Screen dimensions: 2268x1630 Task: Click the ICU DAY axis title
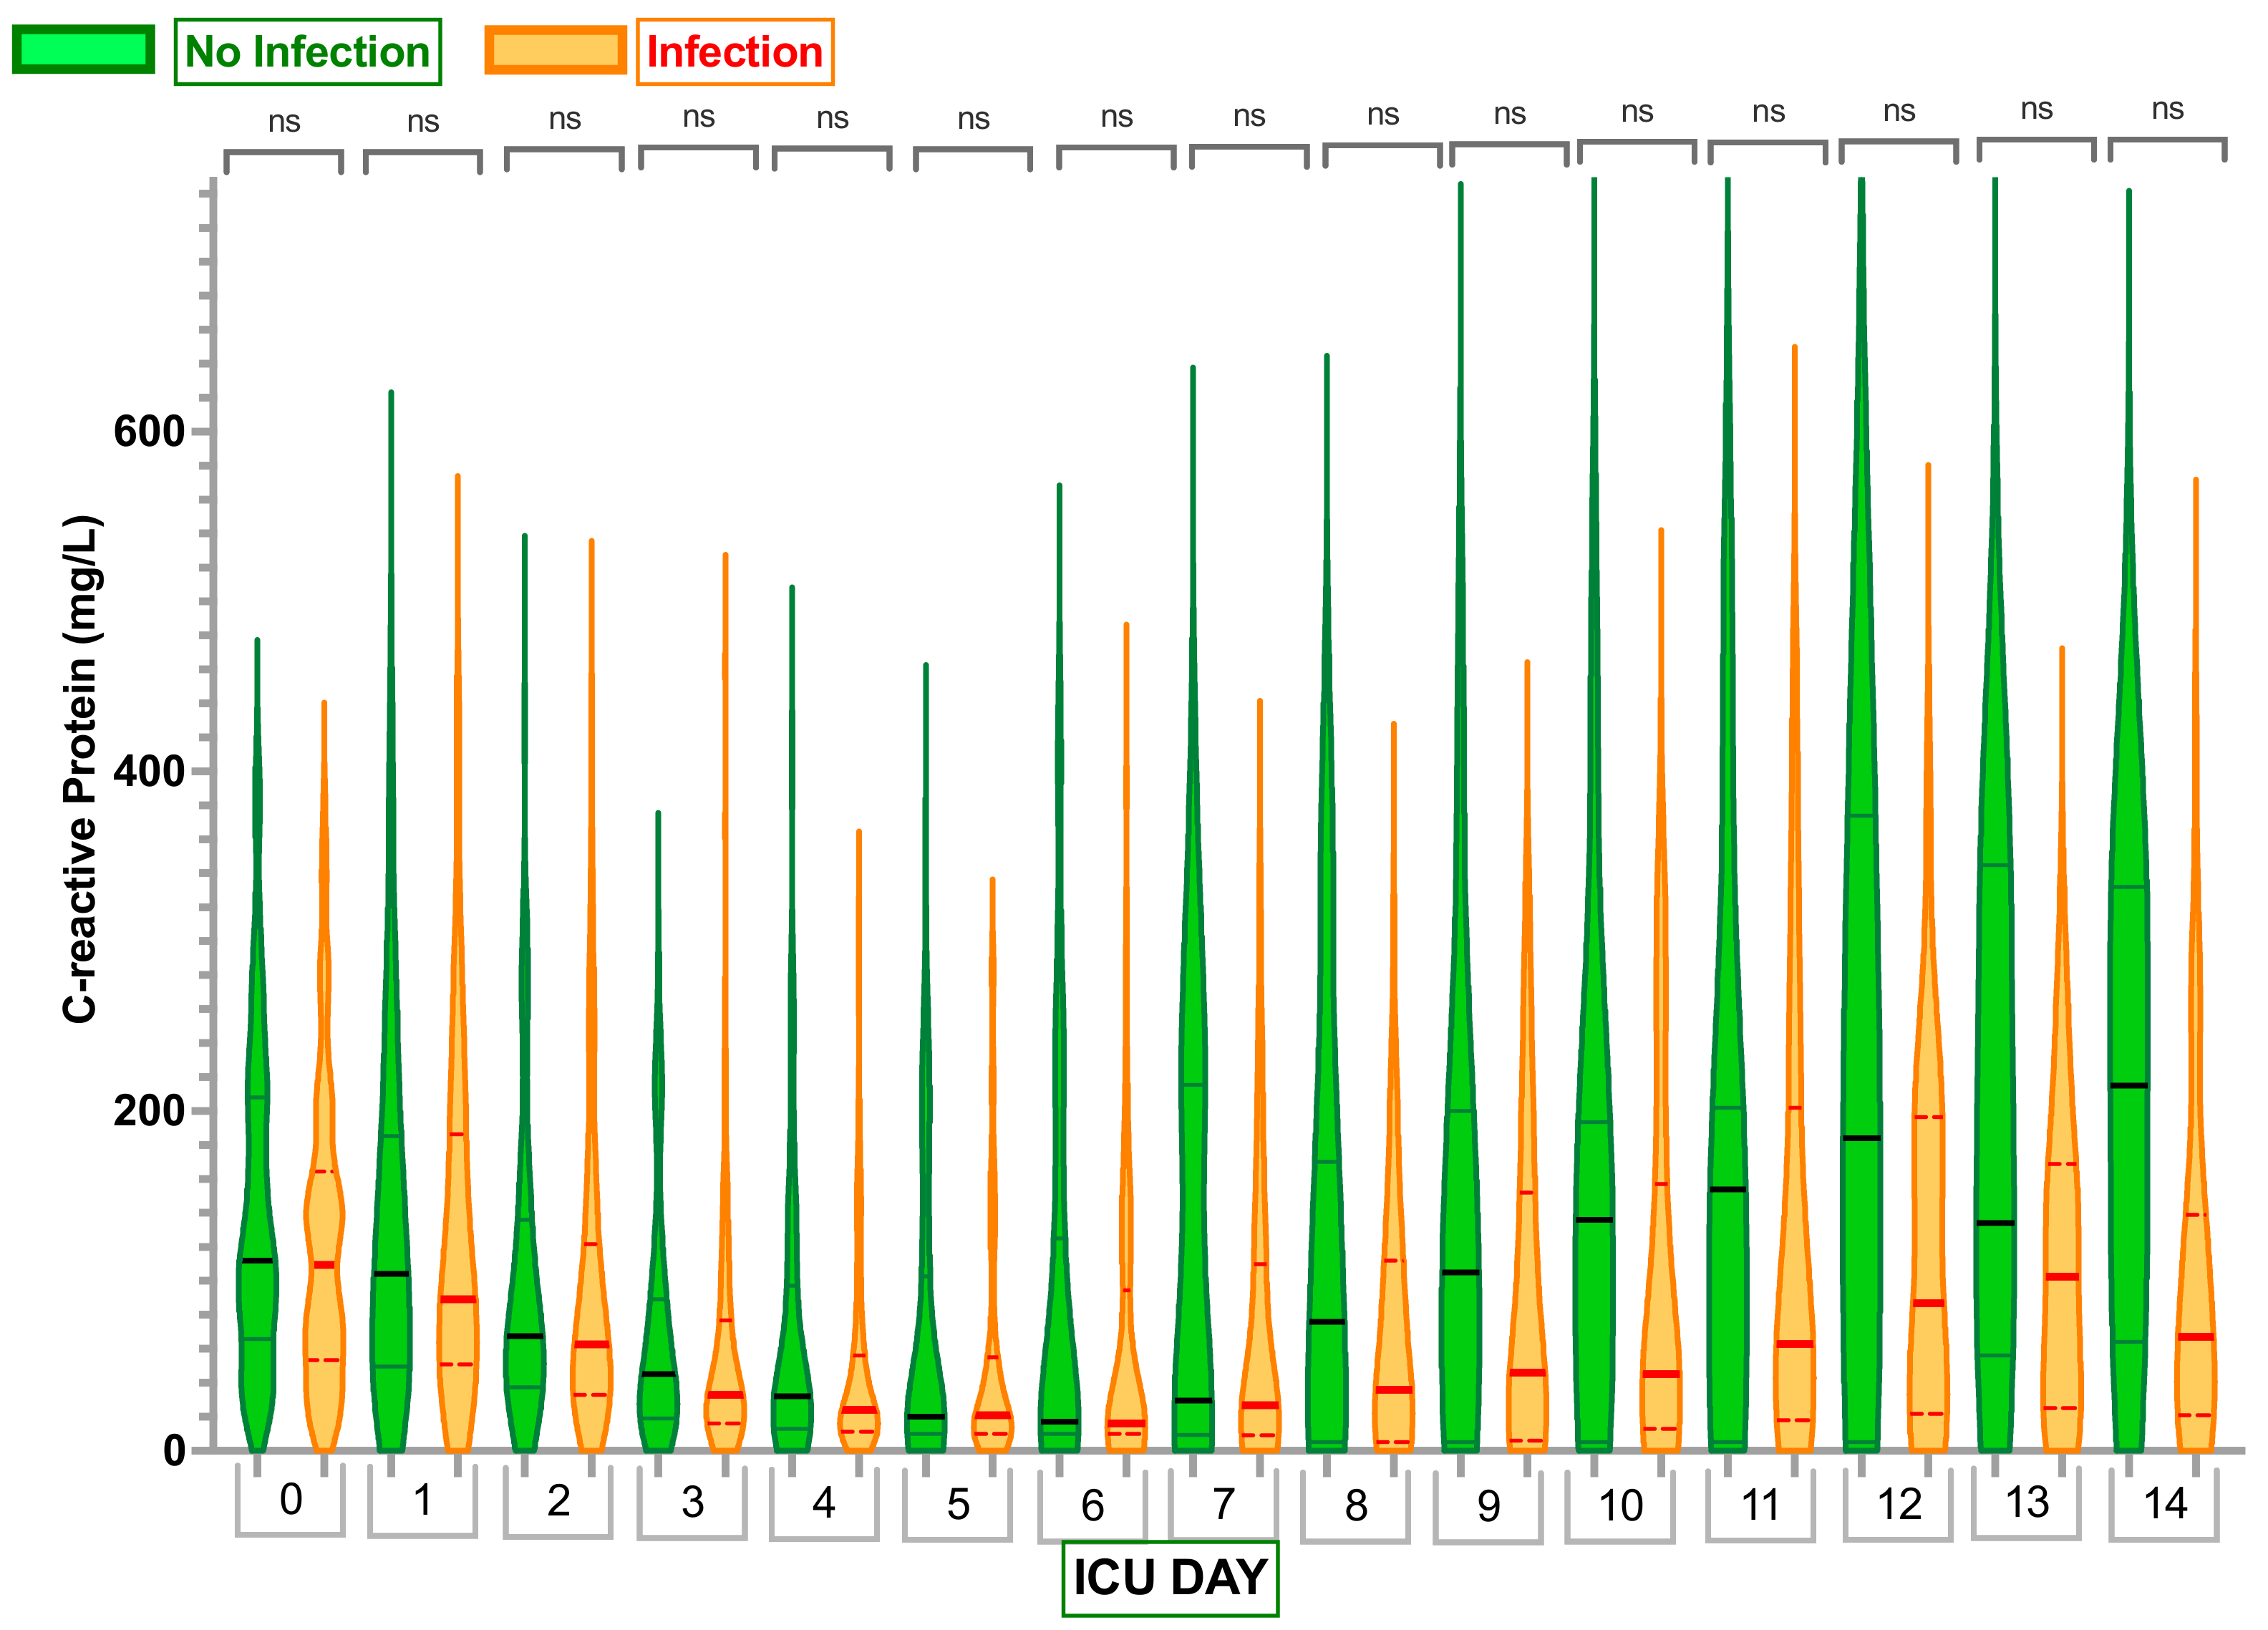pyautogui.click(x=1170, y=1578)
